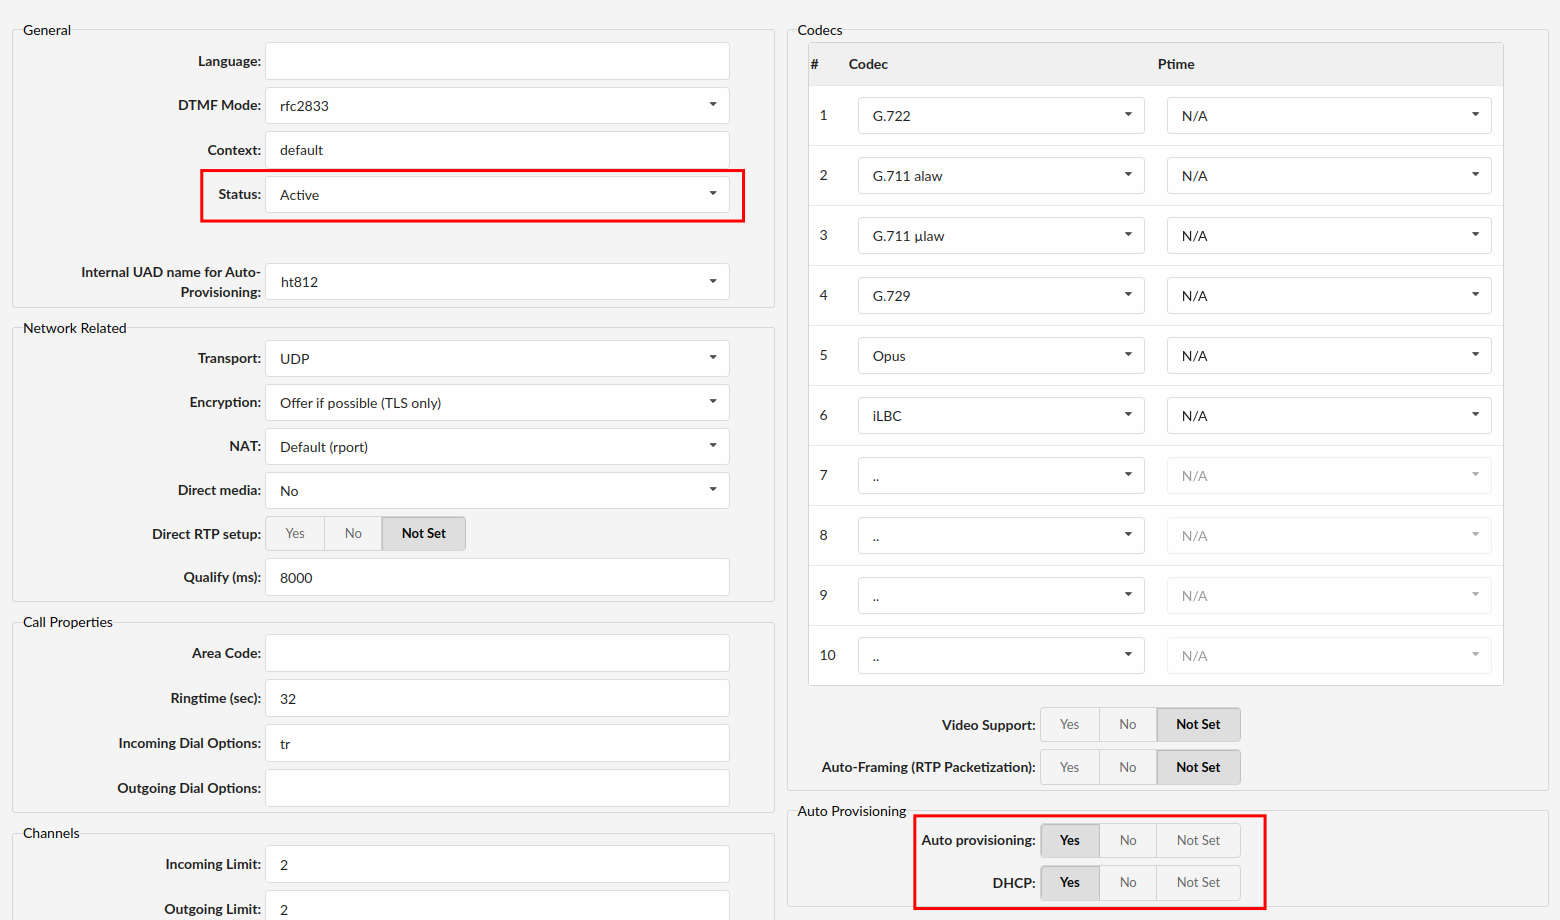The height and width of the screenshot is (920, 1560).
Task: Set Video Support to Yes
Action: [x=1070, y=724]
